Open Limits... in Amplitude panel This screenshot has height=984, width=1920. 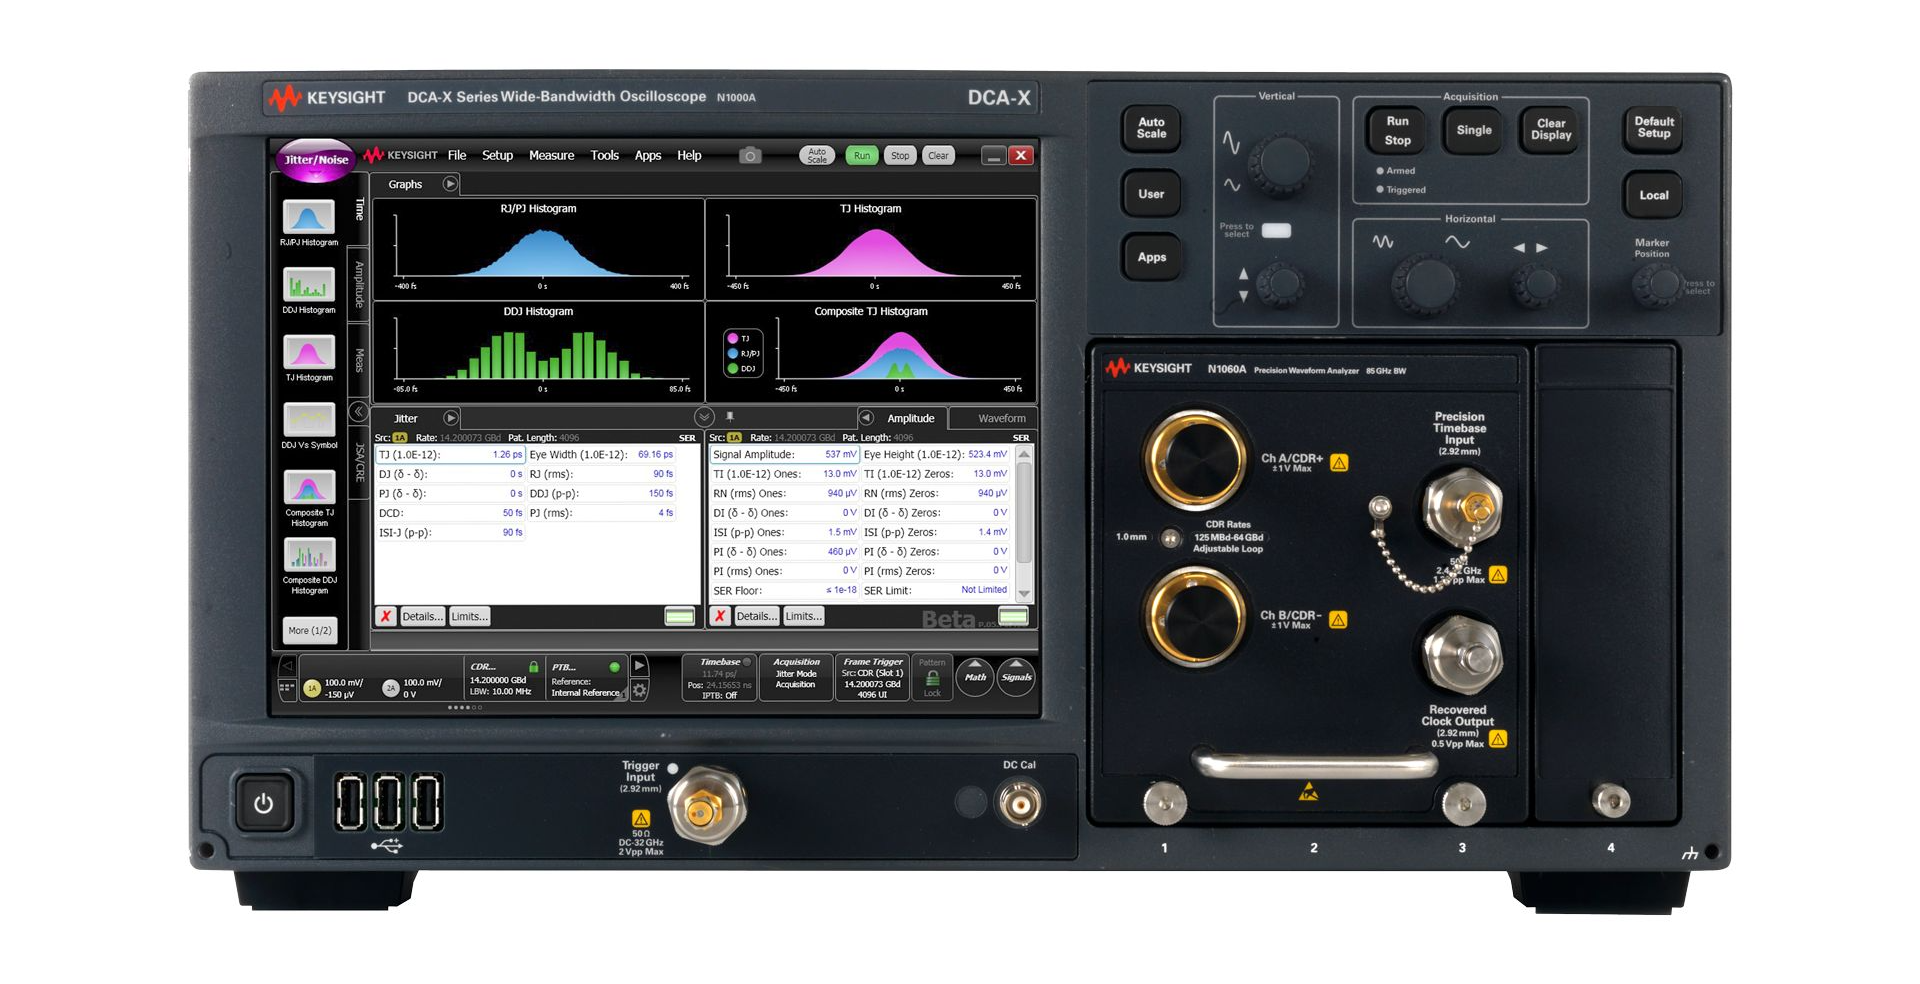804,616
